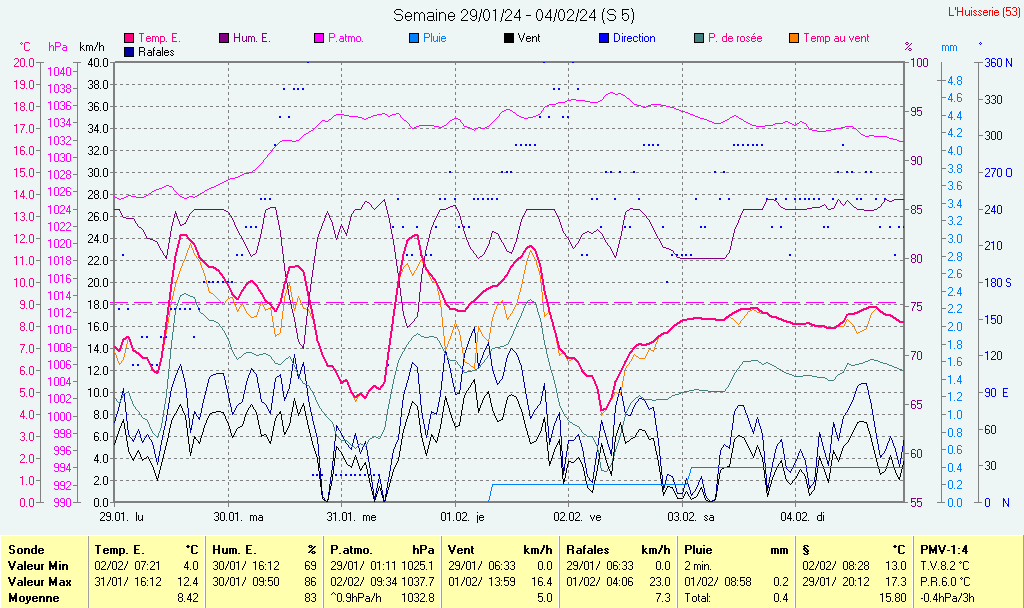Image resolution: width=1024 pixels, height=608 pixels.
Task: Select the gust maximum value '23.0'
Action: [660, 581]
